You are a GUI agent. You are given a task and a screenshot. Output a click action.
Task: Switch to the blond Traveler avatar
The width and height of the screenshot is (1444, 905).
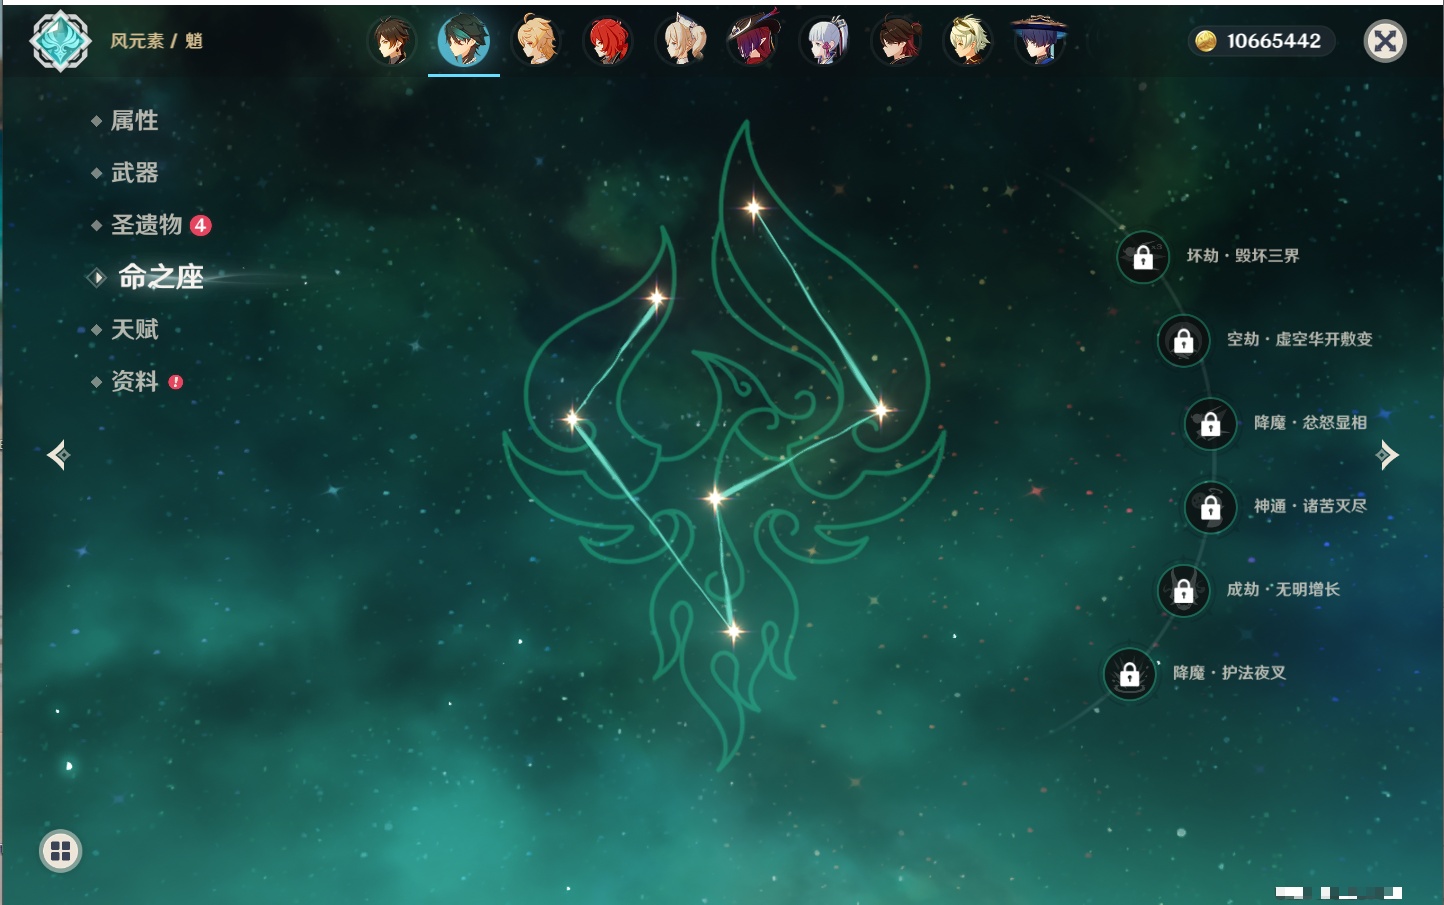tap(536, 41)
